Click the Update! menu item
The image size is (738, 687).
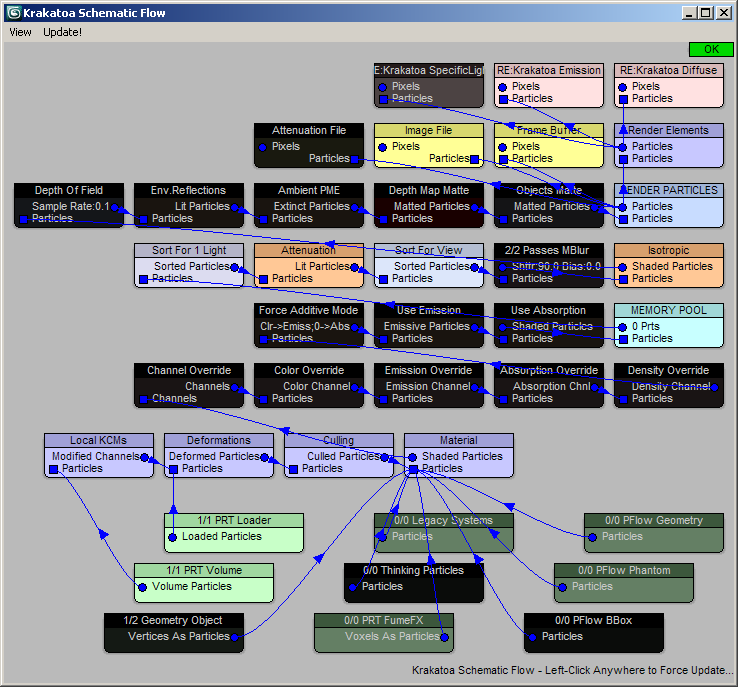click(x=62, y=32)
